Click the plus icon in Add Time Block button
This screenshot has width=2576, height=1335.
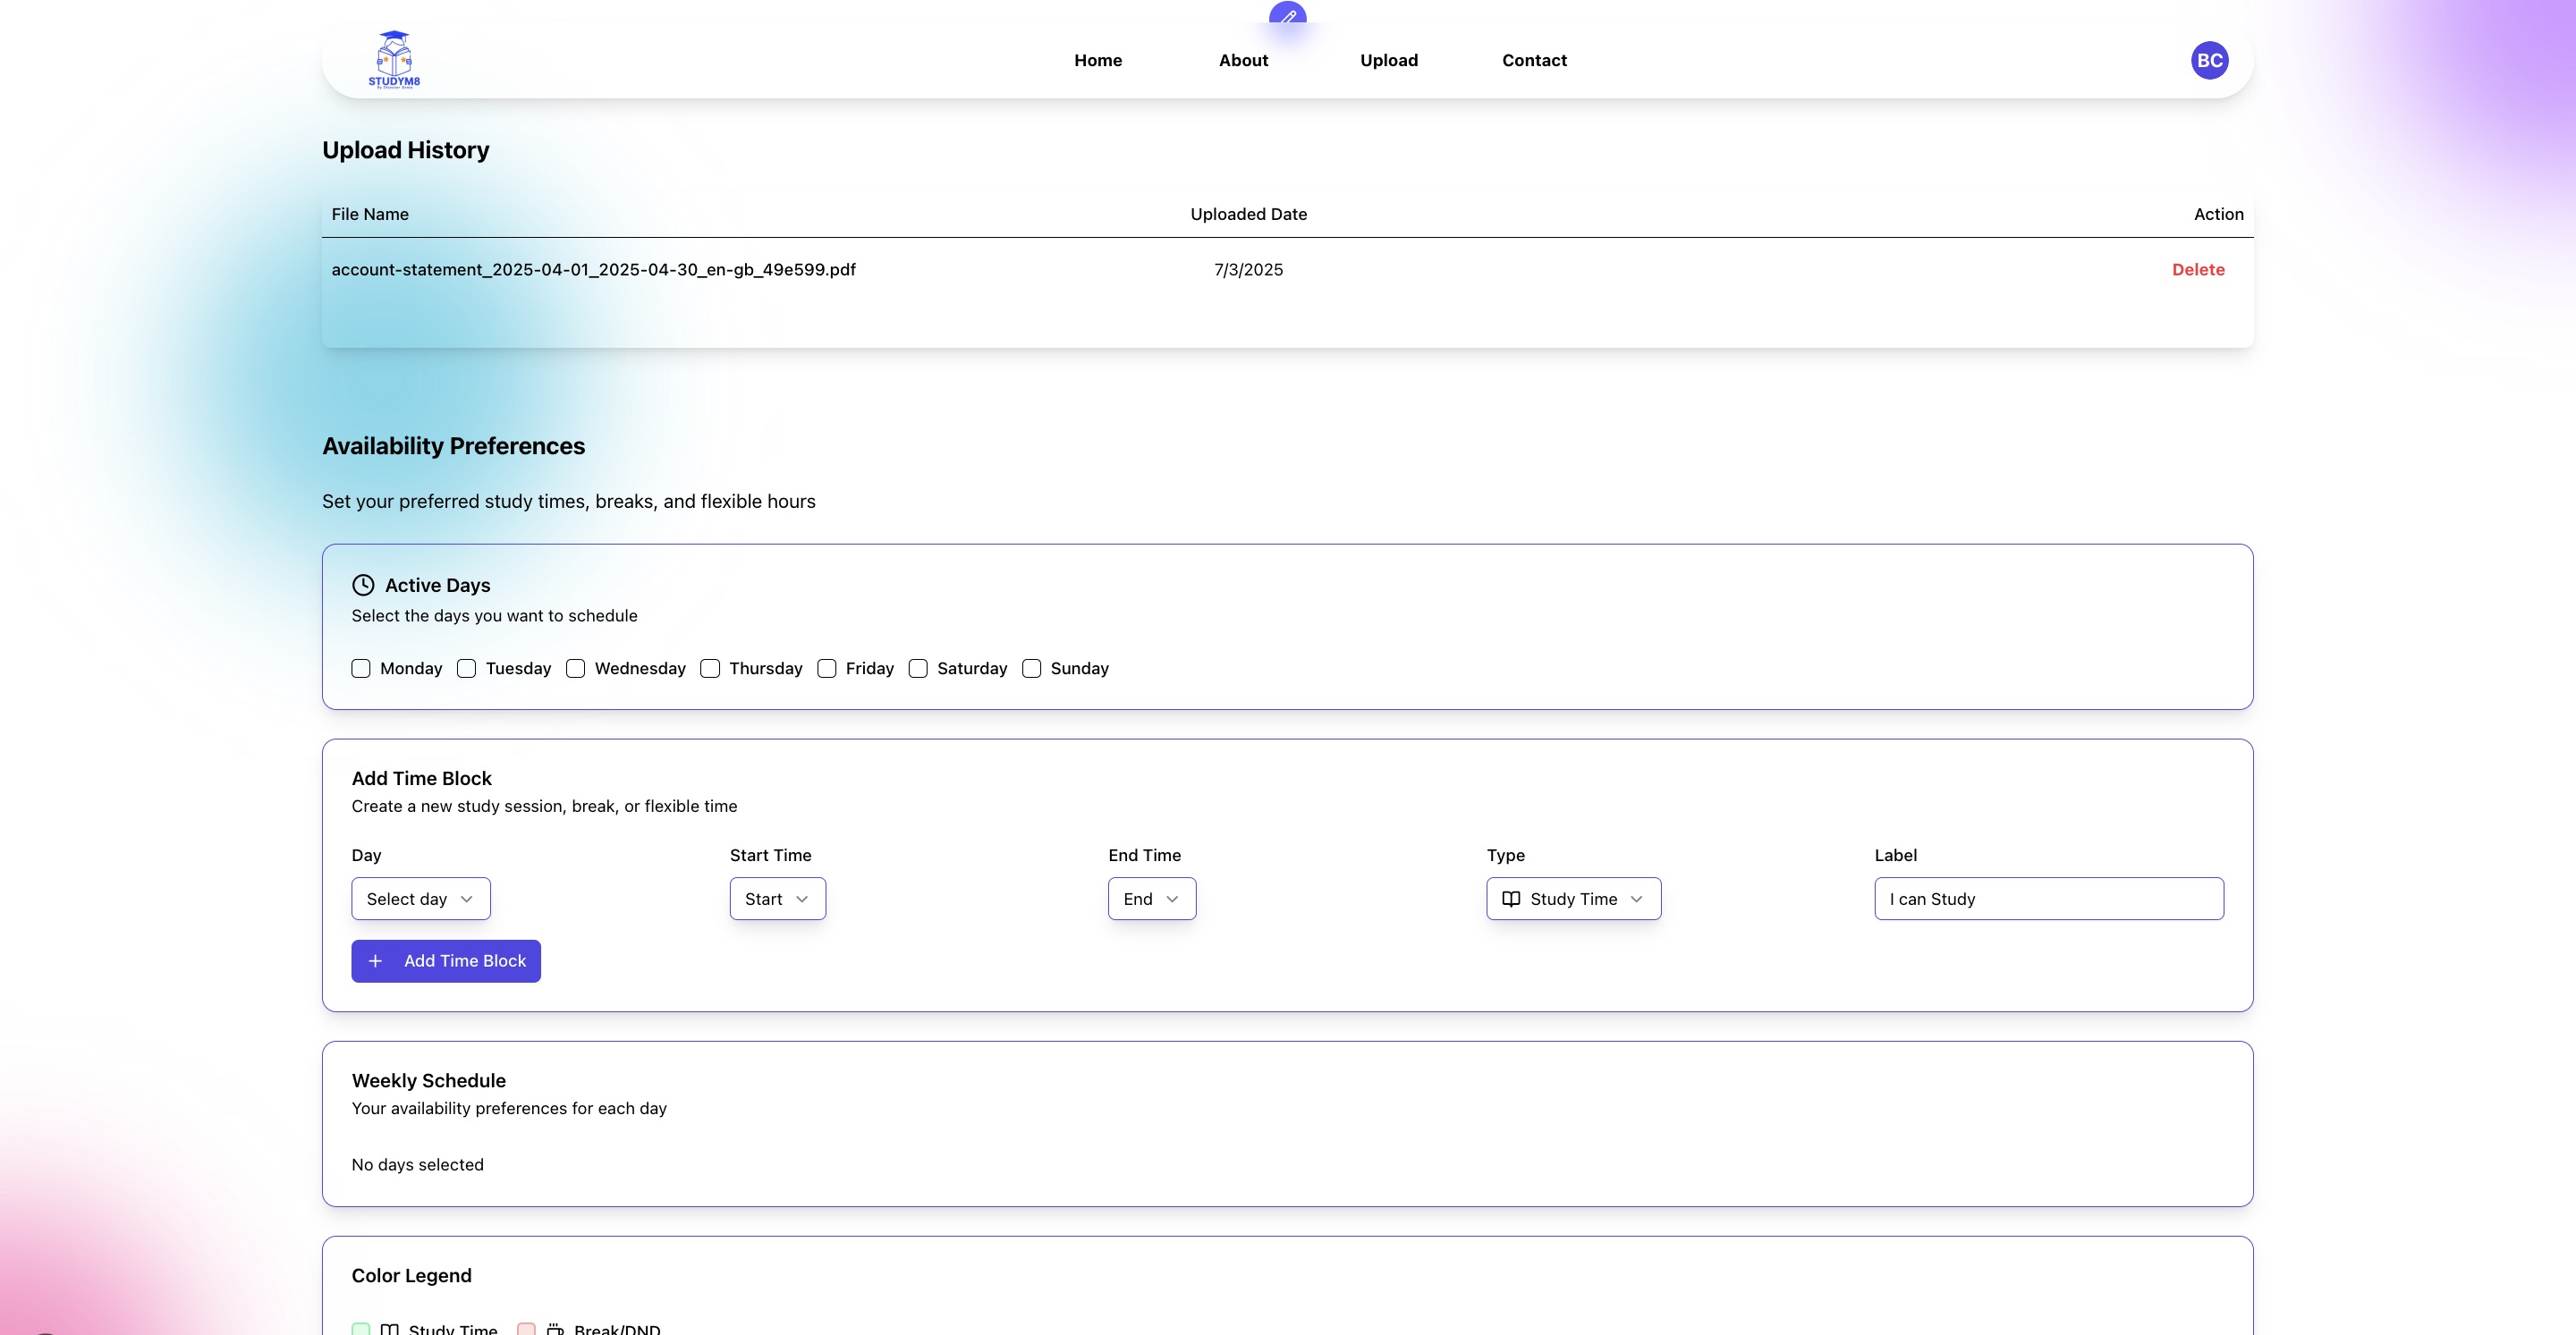pyautogui.click(x=375, y=961)
